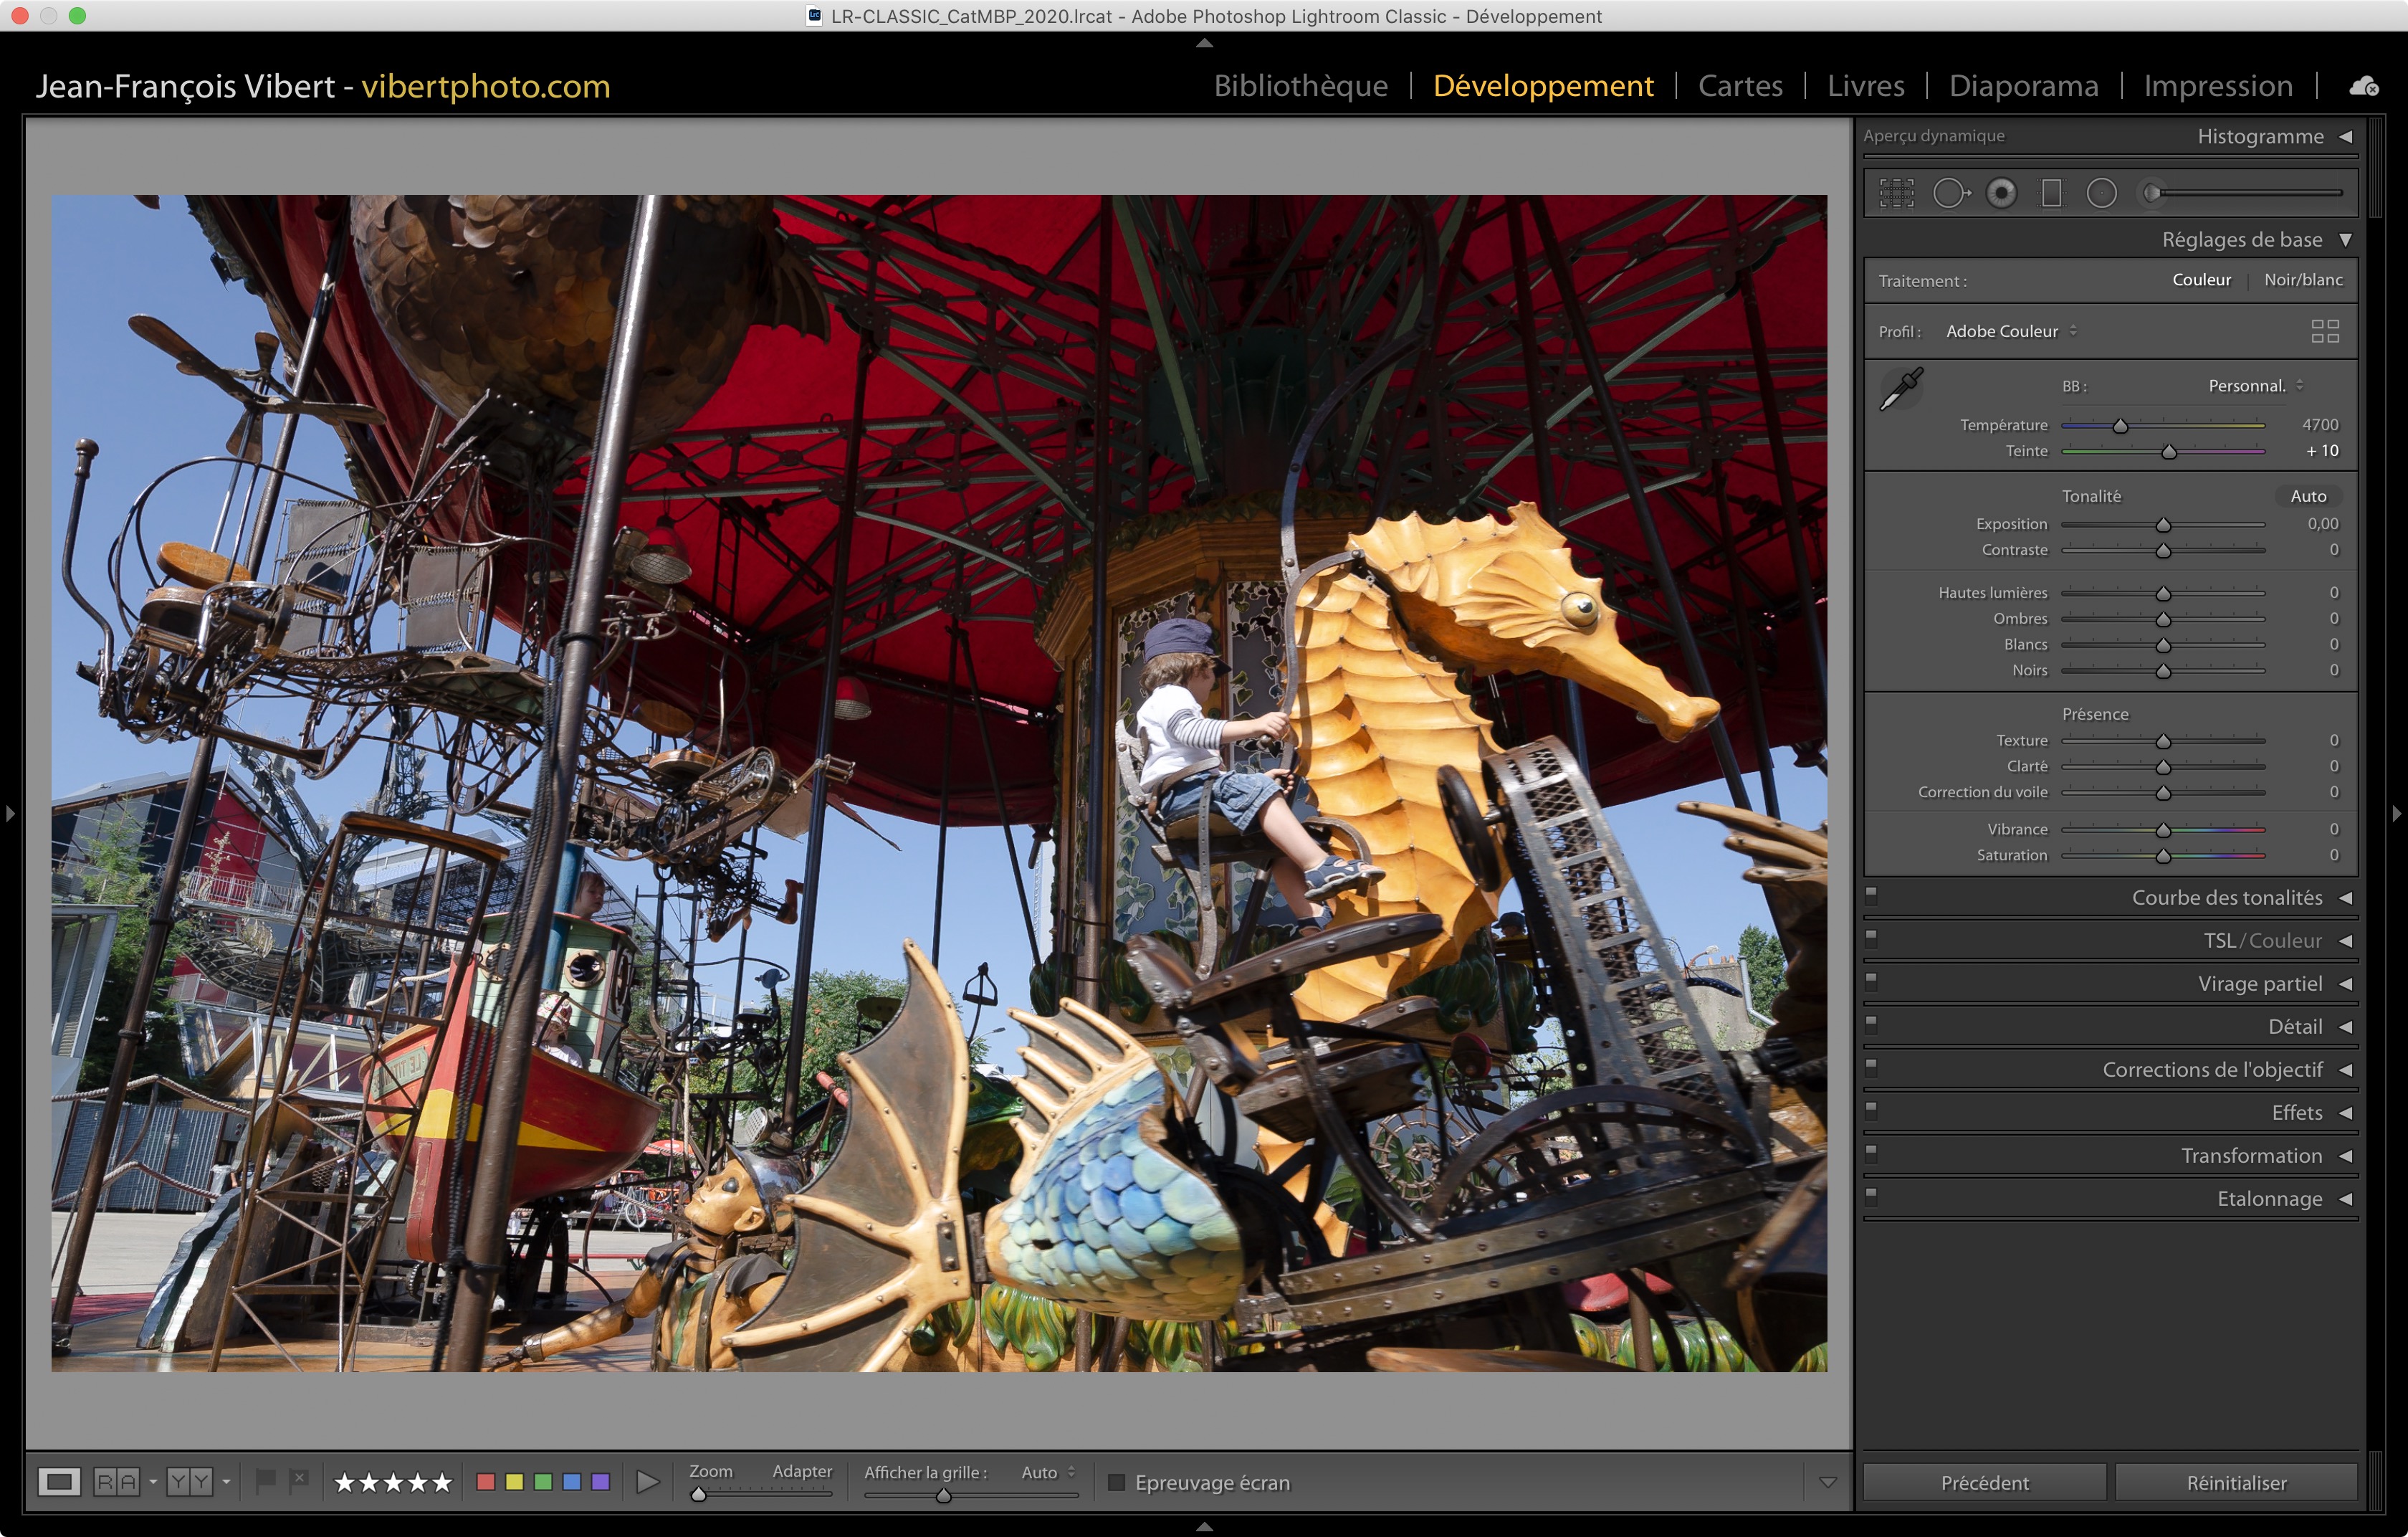The height and width of the screenshot is (1537, 2408).
Task: Activate the Spot Removal tool
Action: (x=1949, y=193)
